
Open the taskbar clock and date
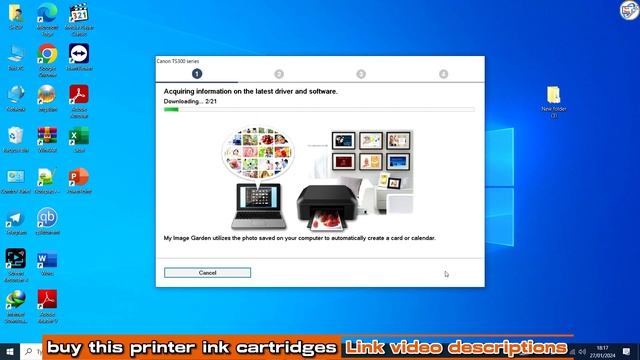602,351
